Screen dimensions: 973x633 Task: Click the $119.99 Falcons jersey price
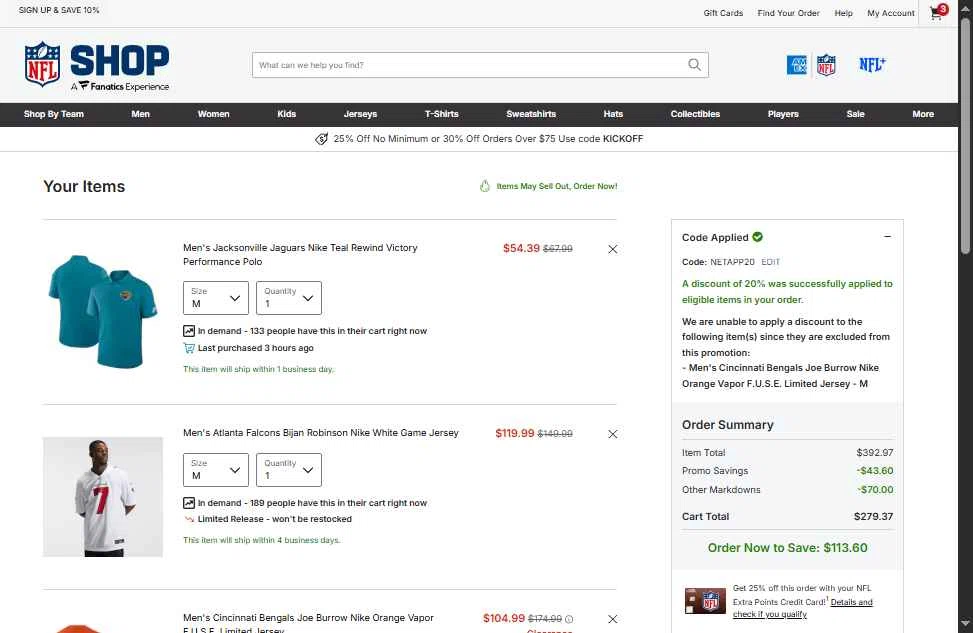(514, 433)
